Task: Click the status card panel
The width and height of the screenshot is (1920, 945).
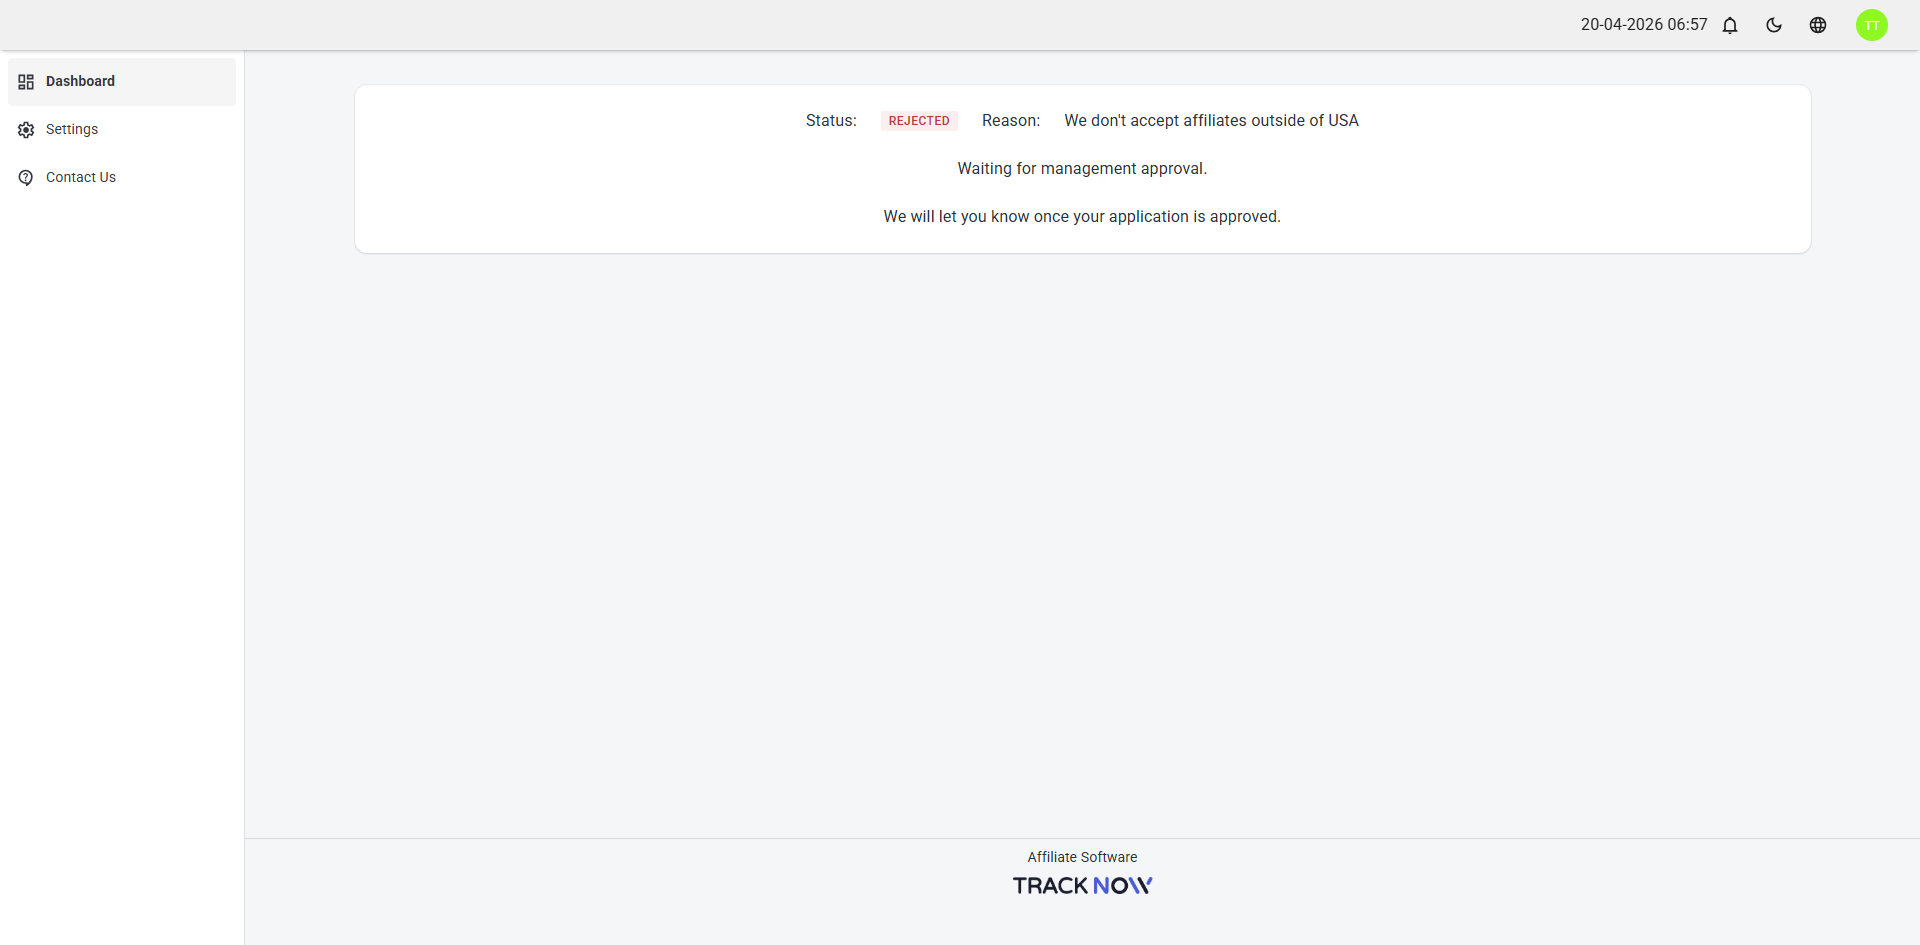Action: tap(1082, 169)
